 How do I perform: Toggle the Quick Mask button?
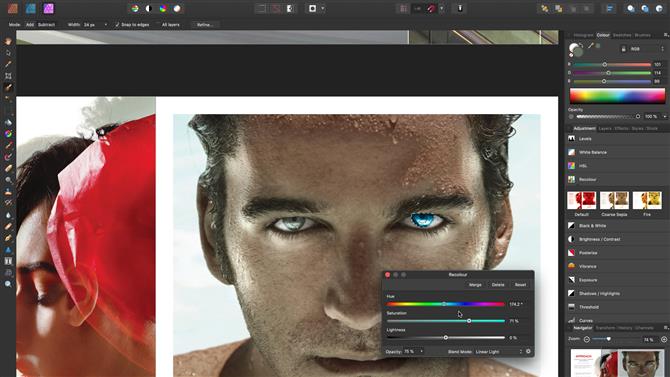(312, 9)
